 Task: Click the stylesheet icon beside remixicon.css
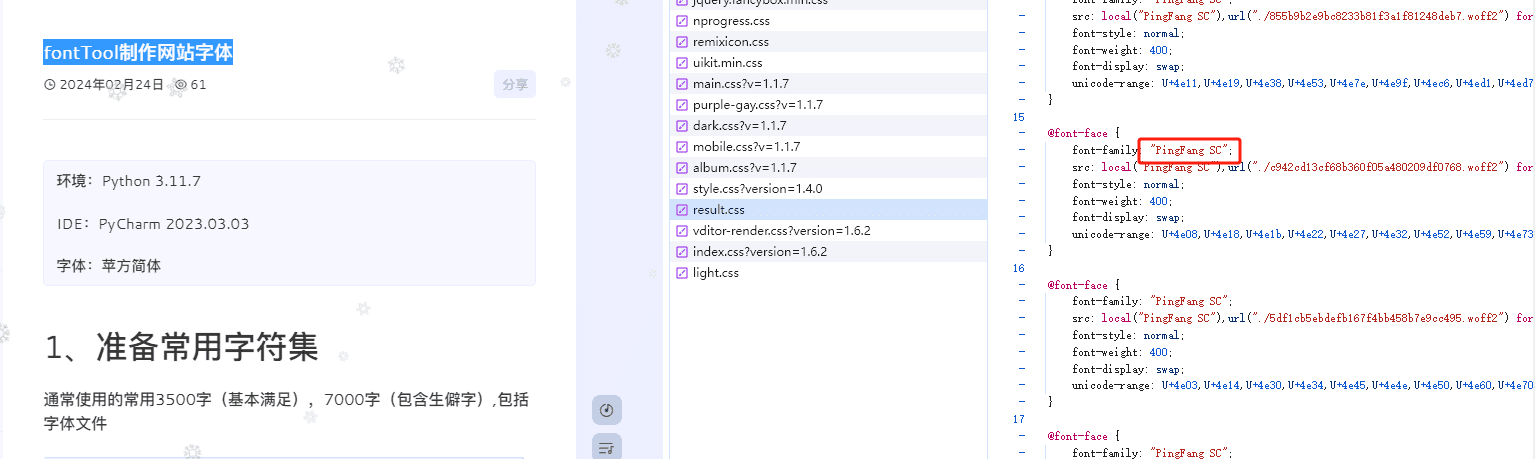point(682,42)
